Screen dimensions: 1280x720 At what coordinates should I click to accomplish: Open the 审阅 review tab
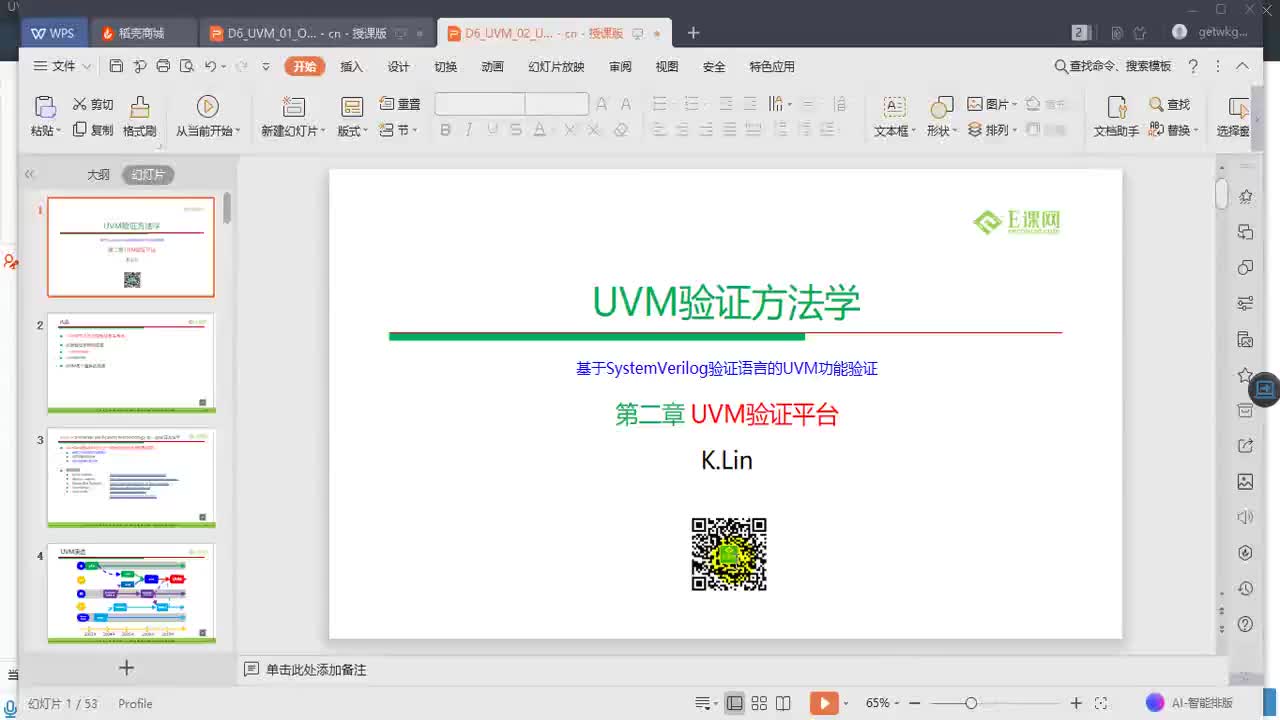(620, 67)
